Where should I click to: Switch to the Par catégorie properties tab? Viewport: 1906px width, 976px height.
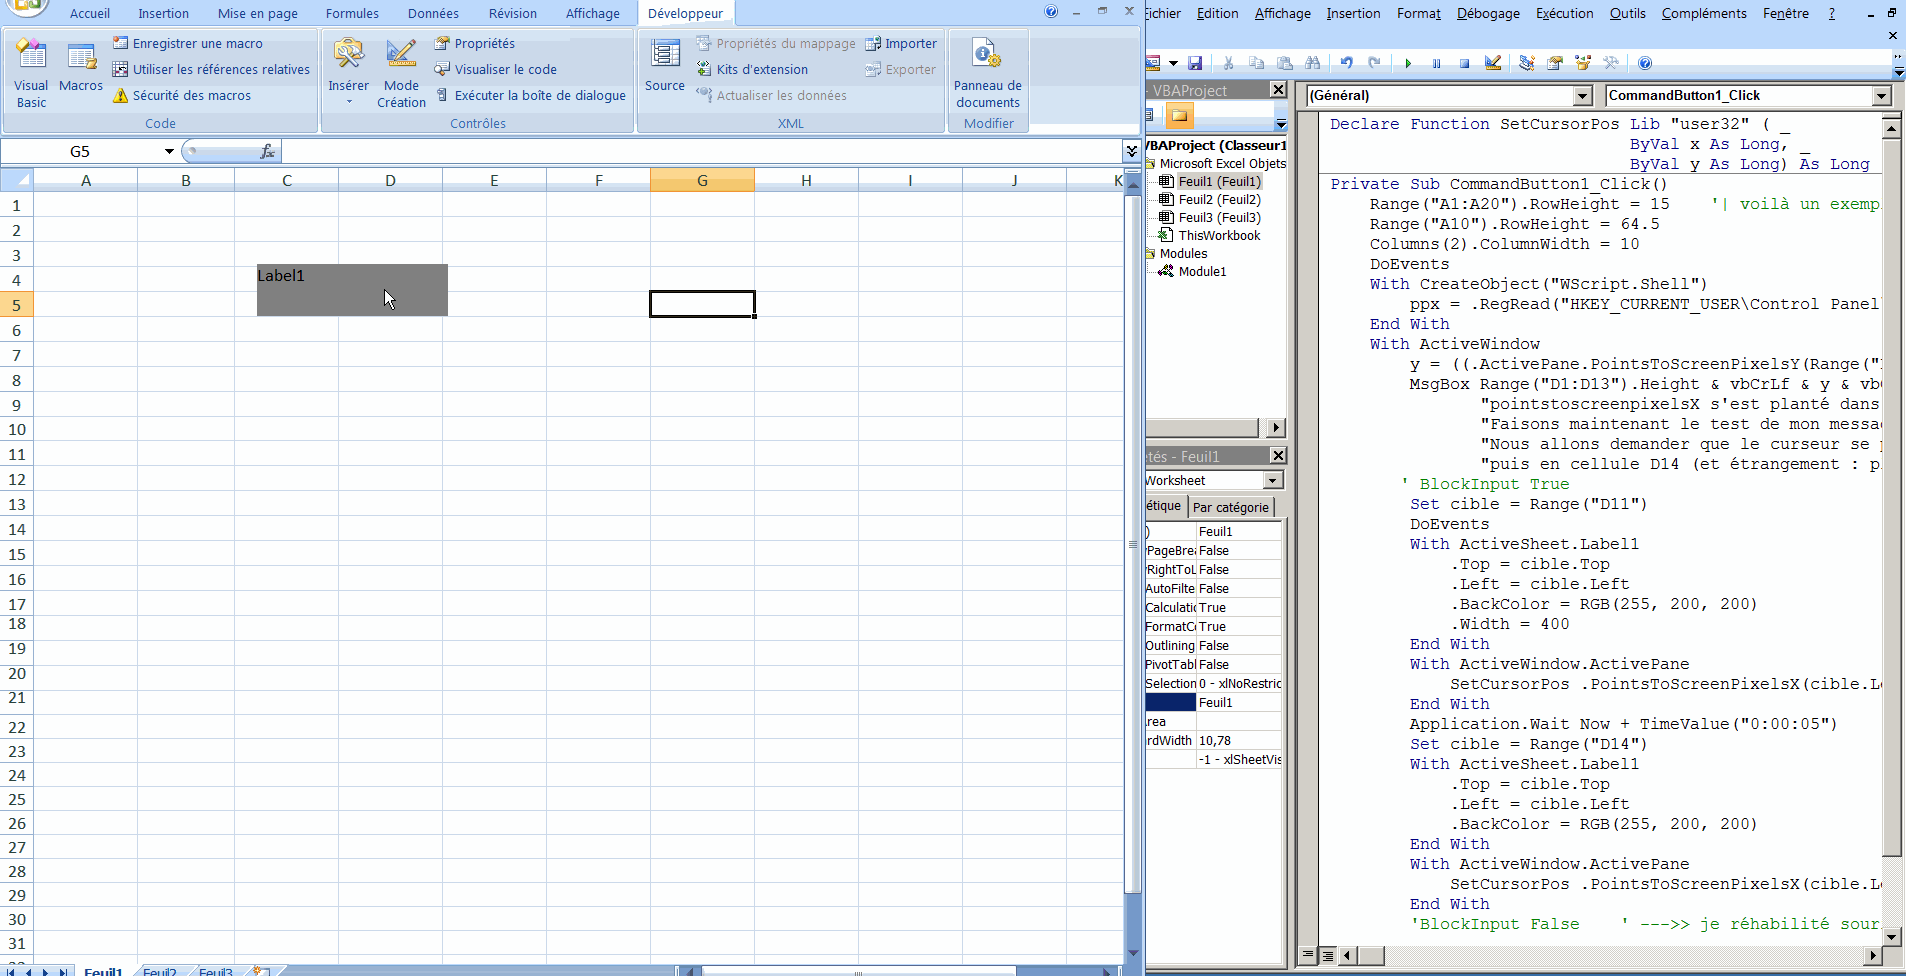(1230, 507)
